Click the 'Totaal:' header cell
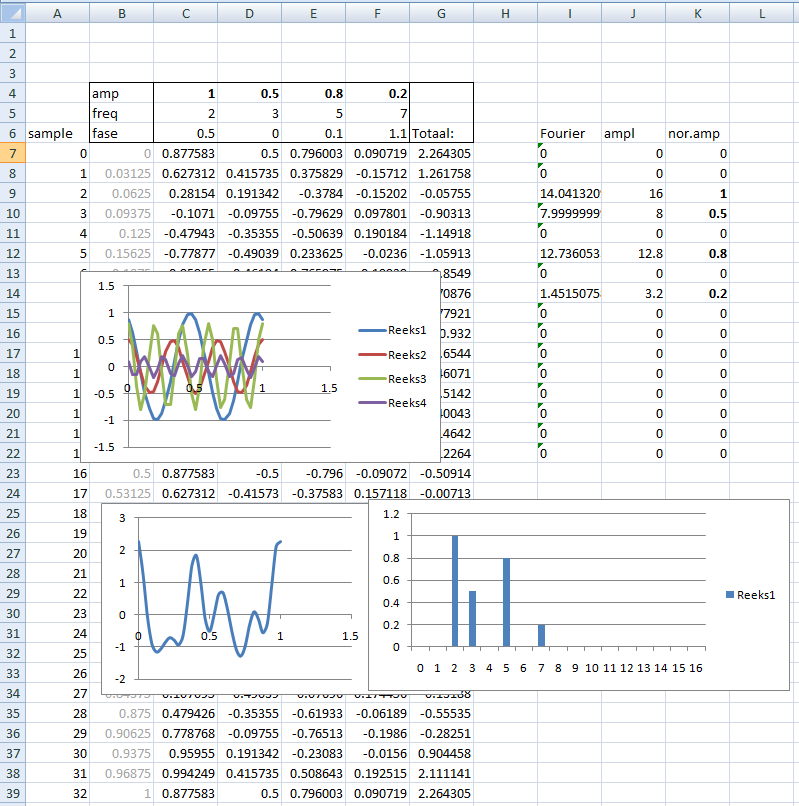Screen dimensions: 799x806 pyautogui.click(x=441, y=133)
